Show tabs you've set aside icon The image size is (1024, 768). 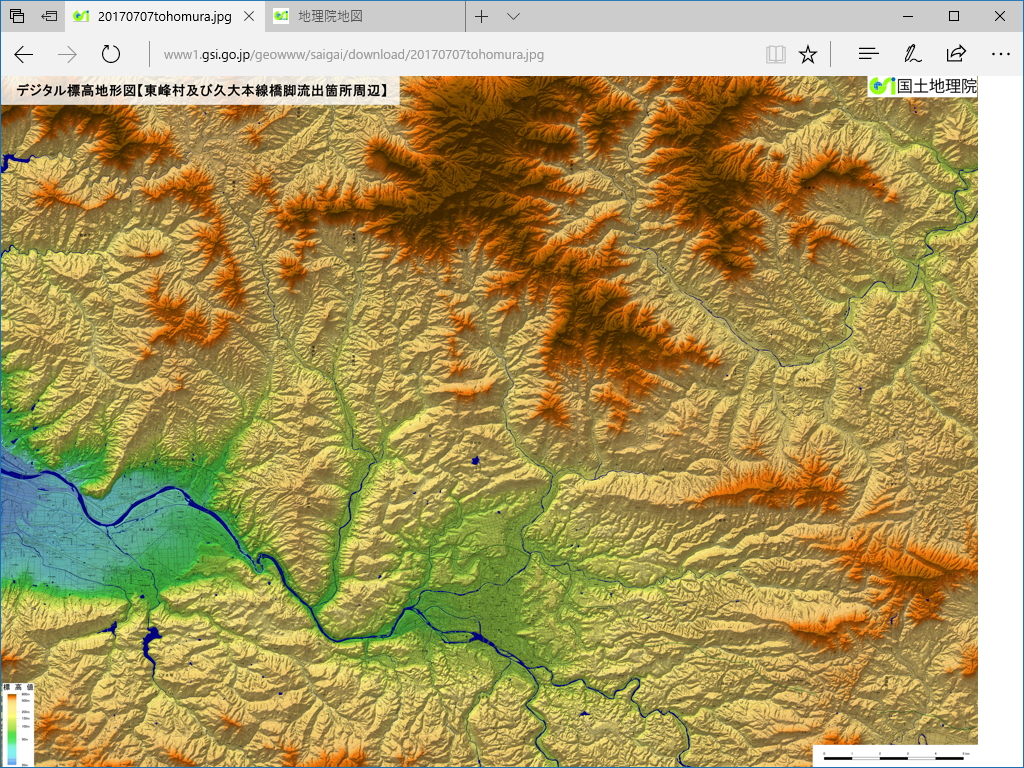17,16
